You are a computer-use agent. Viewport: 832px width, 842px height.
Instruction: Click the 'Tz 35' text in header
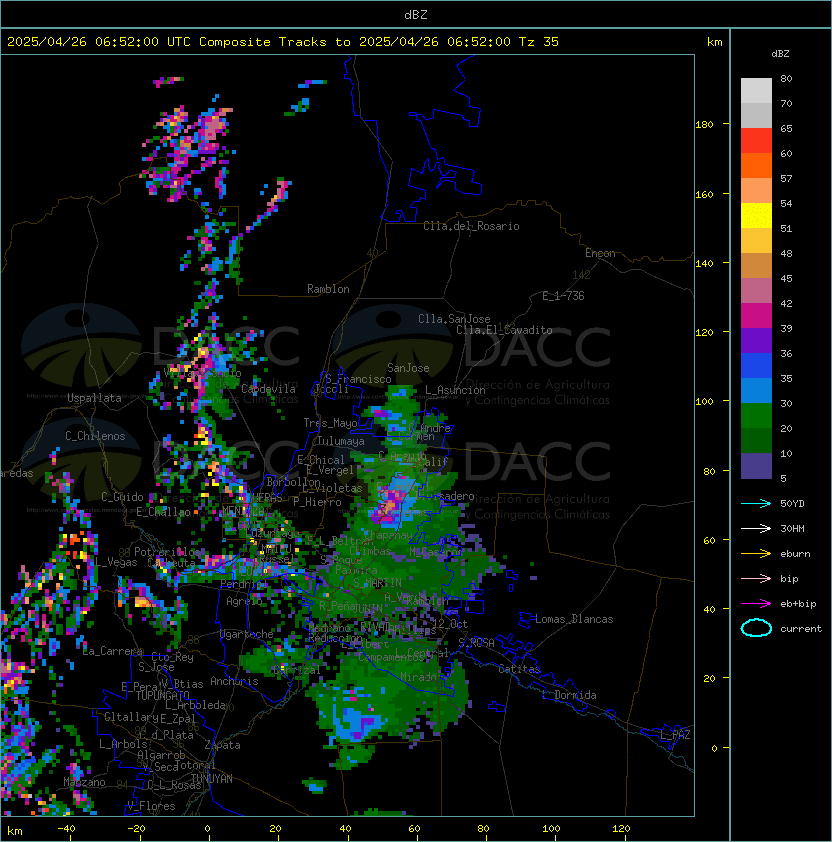click(x=539, y=42)
